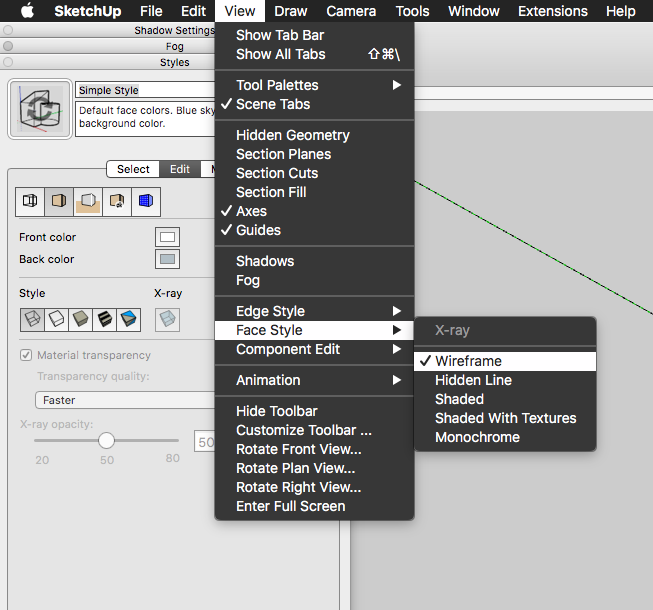Toggle the X-ray mode icon
The height and width of the screenshot is (610, 653).
167,320
